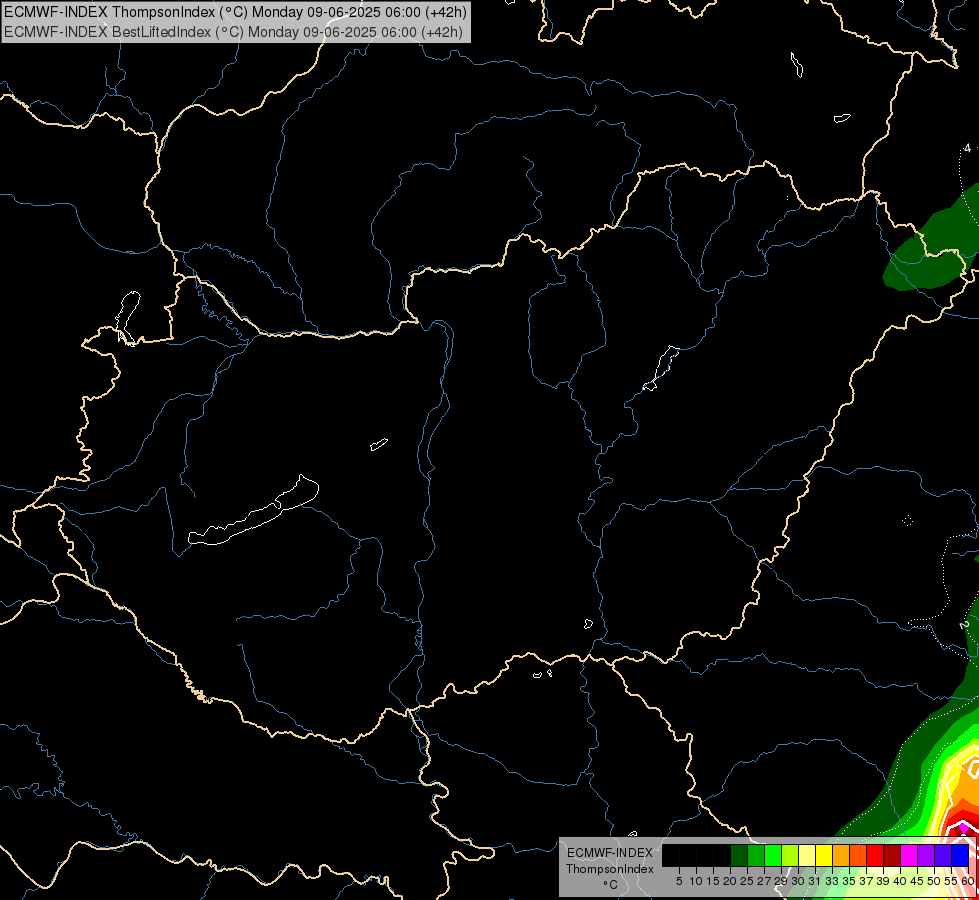Pick the magenta legend swatch (40–45)
The width and height of the screenshot is (979, 900).
(909, 855)
